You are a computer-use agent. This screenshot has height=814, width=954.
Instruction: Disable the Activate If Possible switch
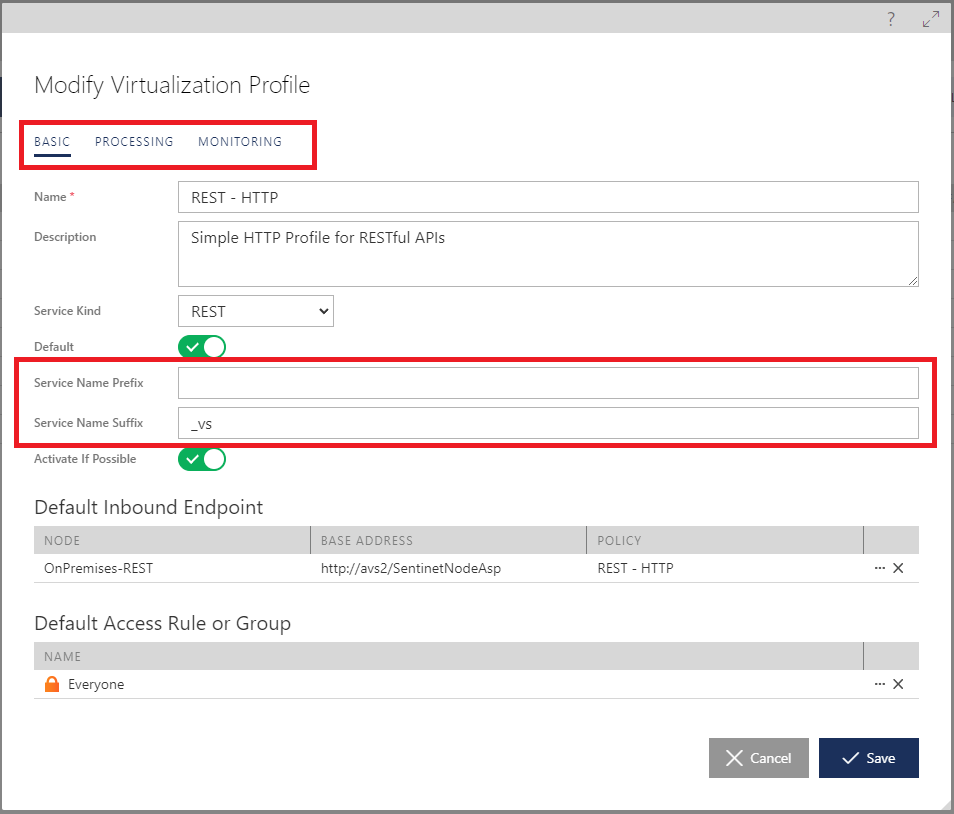[202, 459]
